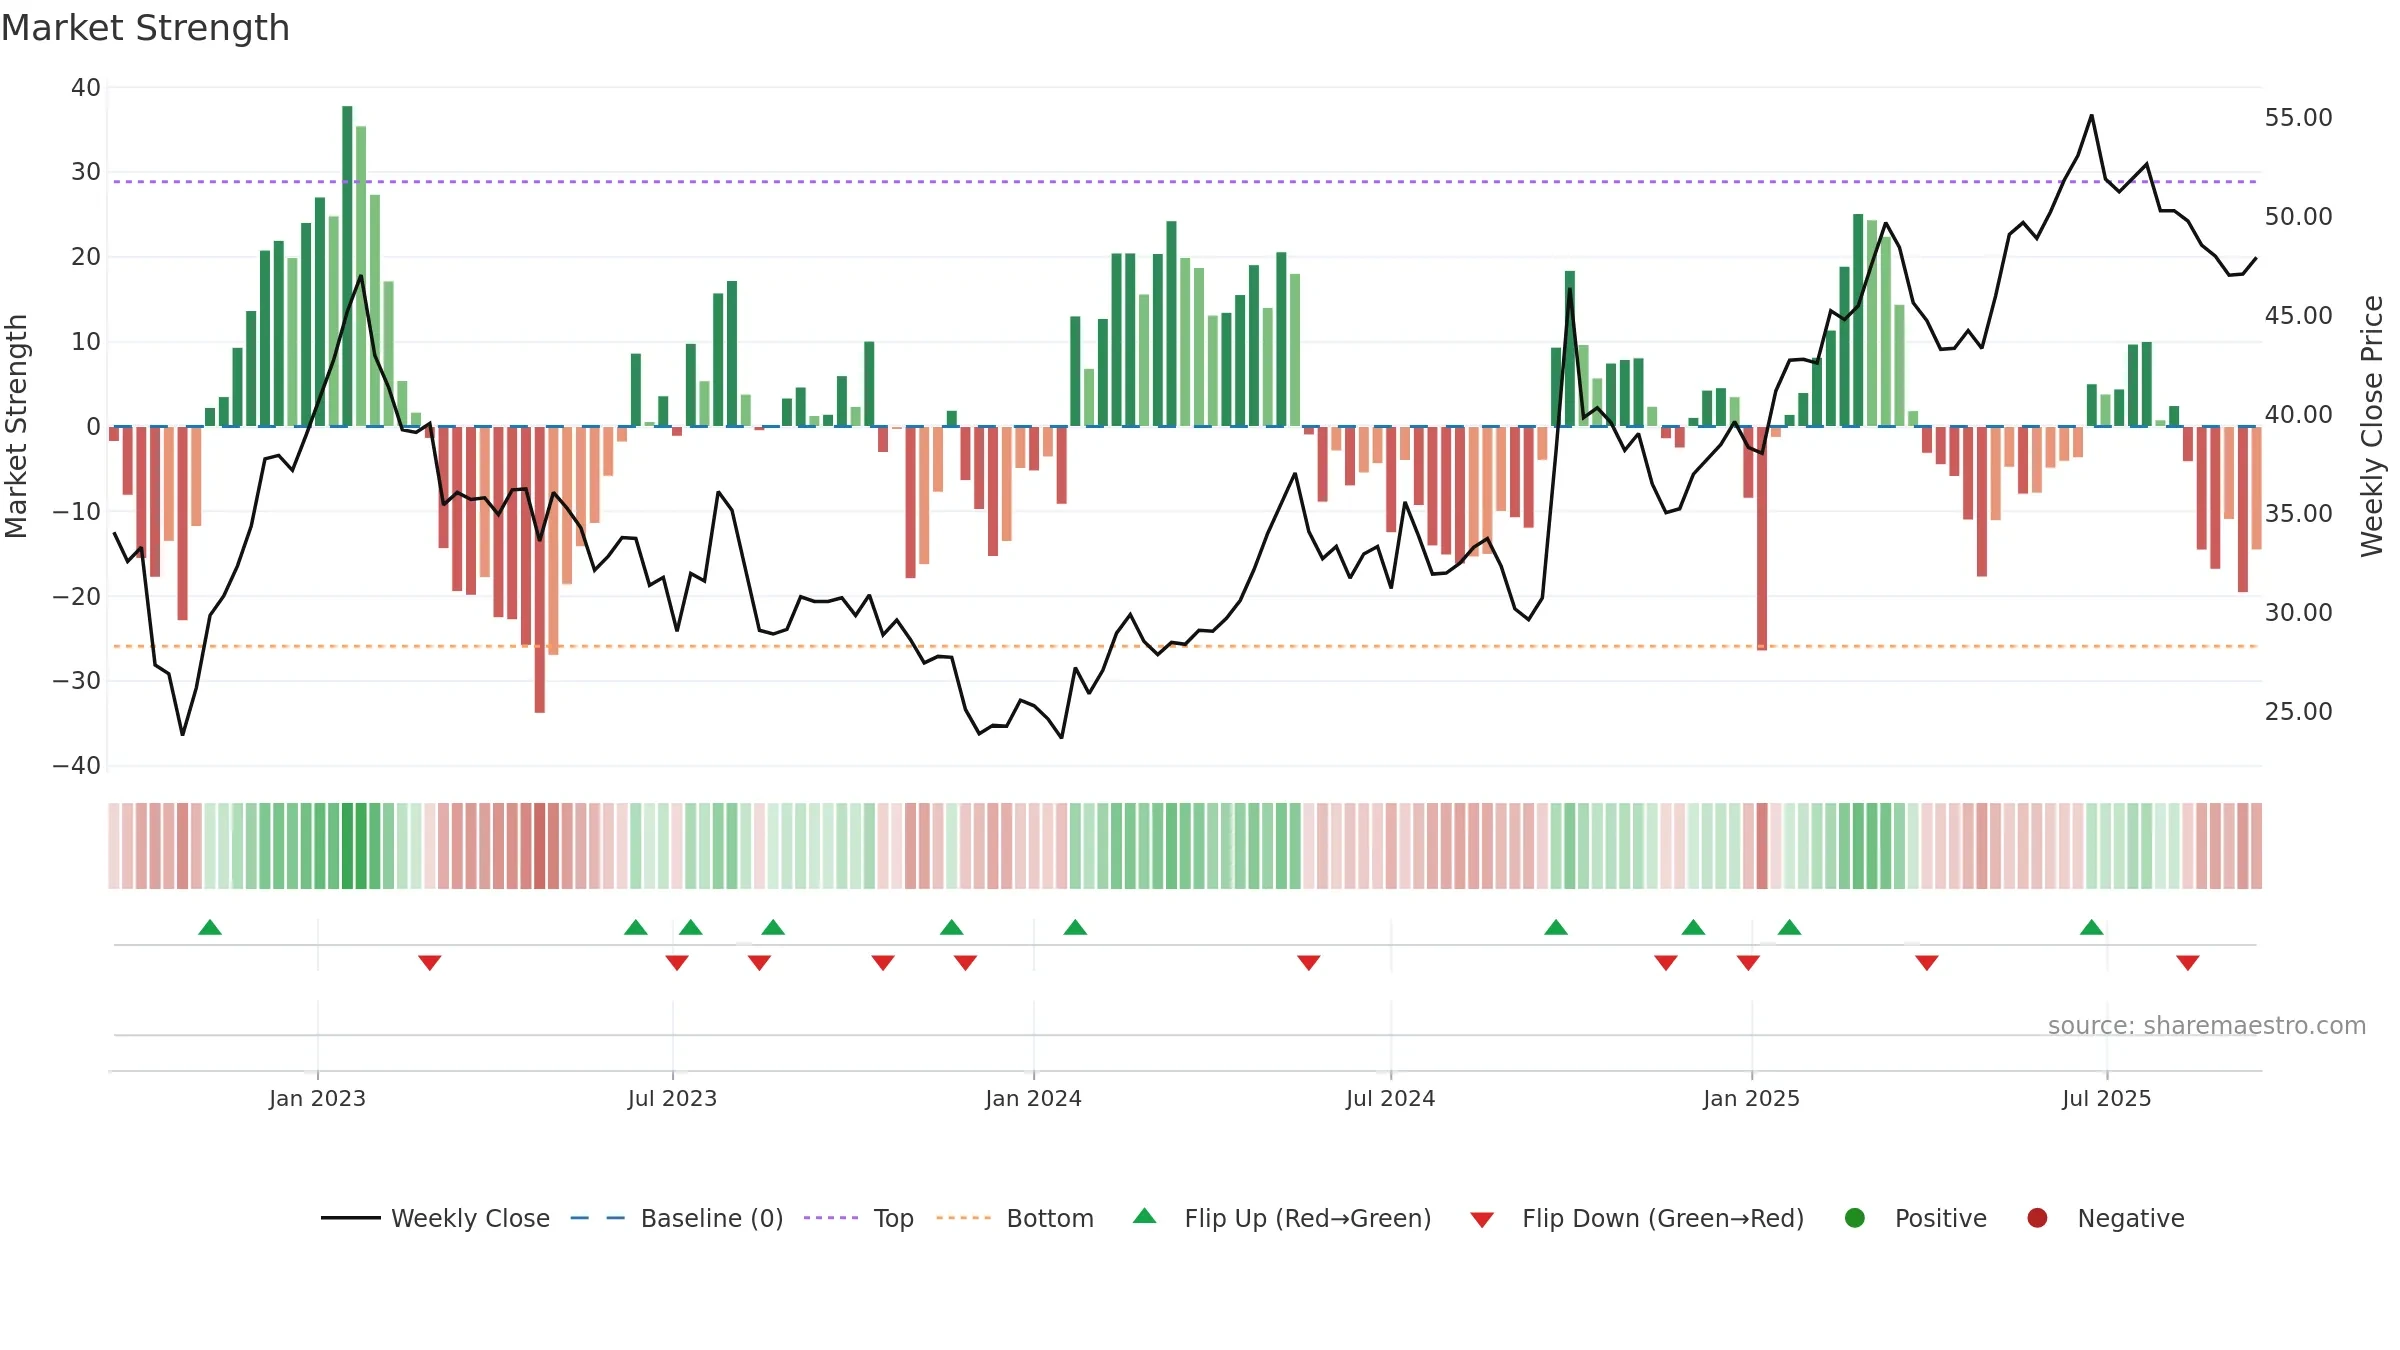
Task: Click the 25.00 price axis label
Action: [x=2298, y=712]
